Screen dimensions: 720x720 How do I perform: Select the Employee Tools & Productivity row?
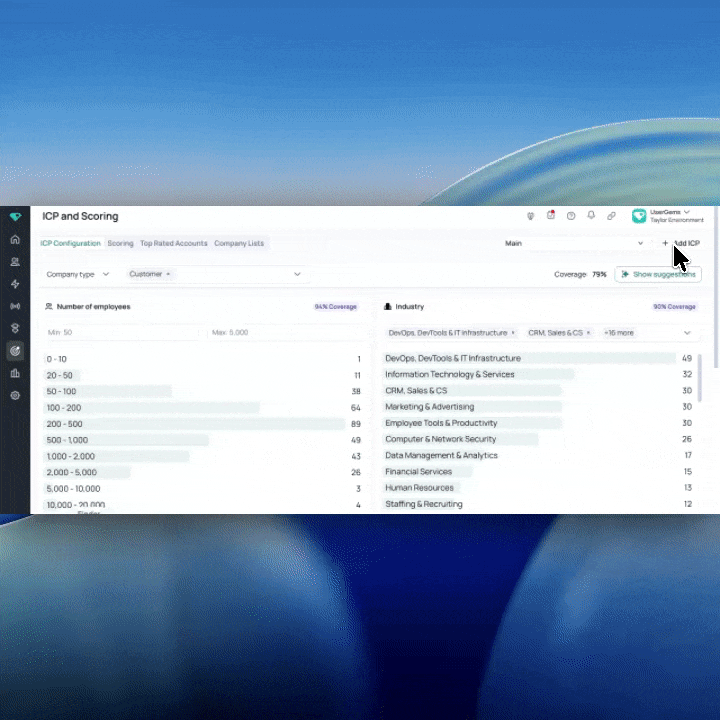(x=538, y=423)
